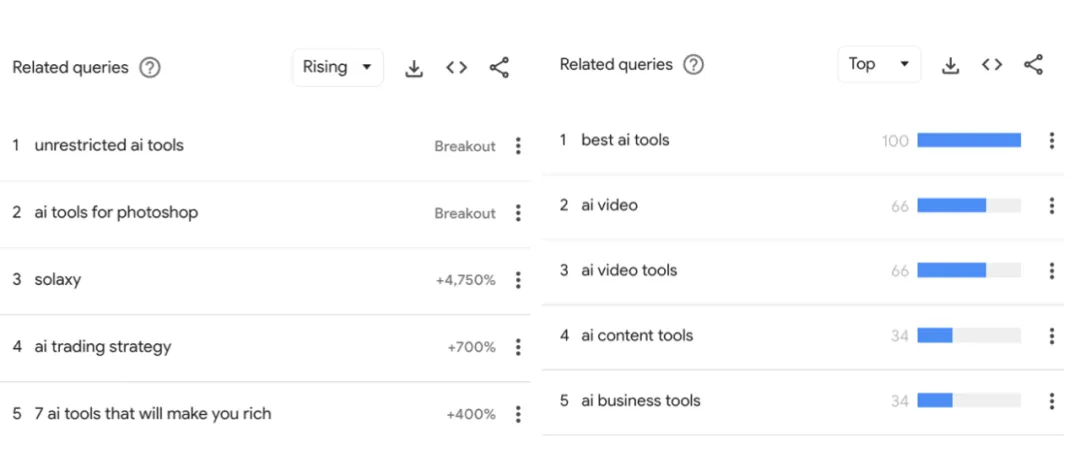Screen dimensions: 1080x463
Task: Click the 'ai tools for photoshop' query
Action: tap(116, 212)
